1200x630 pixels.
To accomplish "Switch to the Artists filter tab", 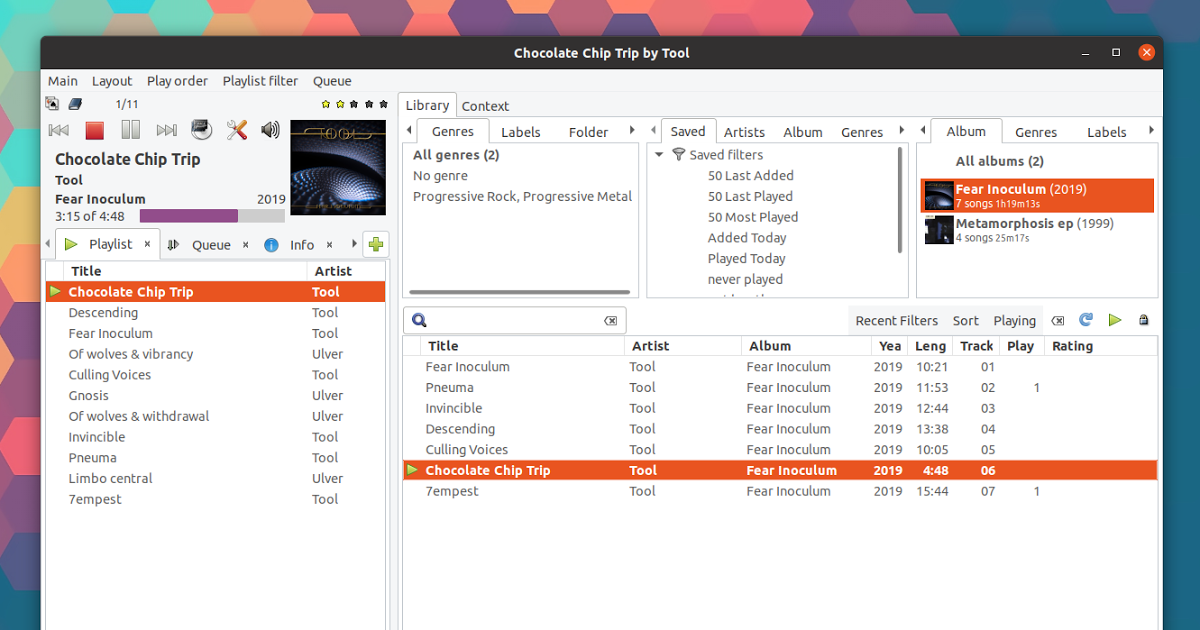I will tap(744, 132).
